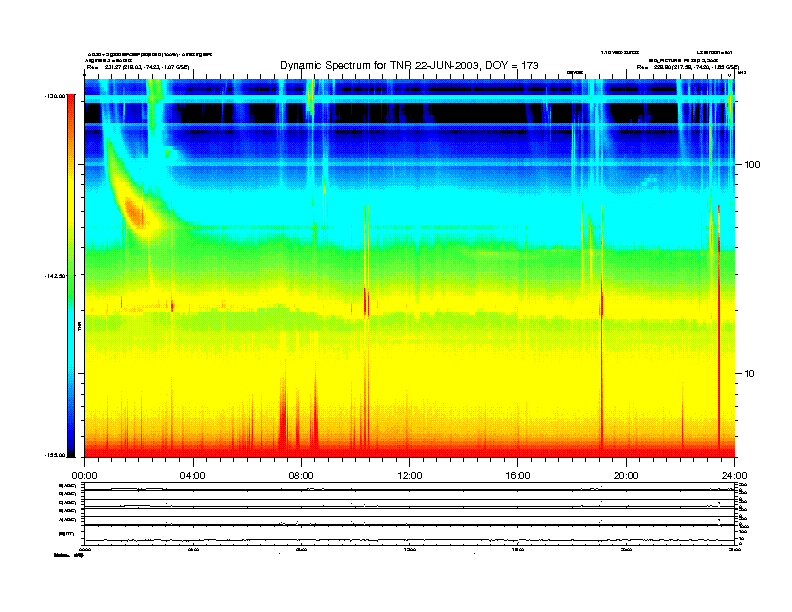Viewport: 792px width, 612px height.
Task: Click the "Dynamic Spectrum for TNR" plot title
Action: click(x=409, y=65)
